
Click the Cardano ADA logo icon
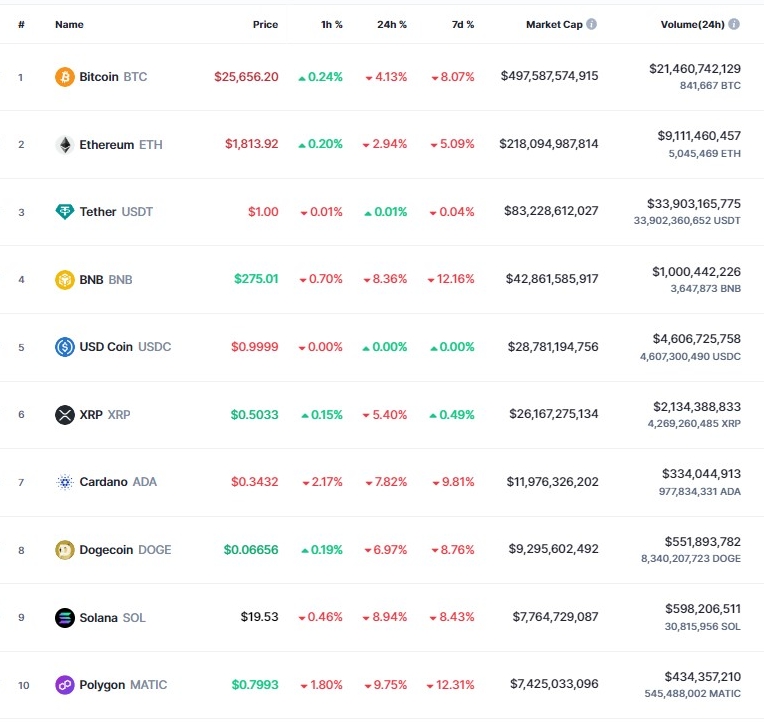tap(64, 482)
